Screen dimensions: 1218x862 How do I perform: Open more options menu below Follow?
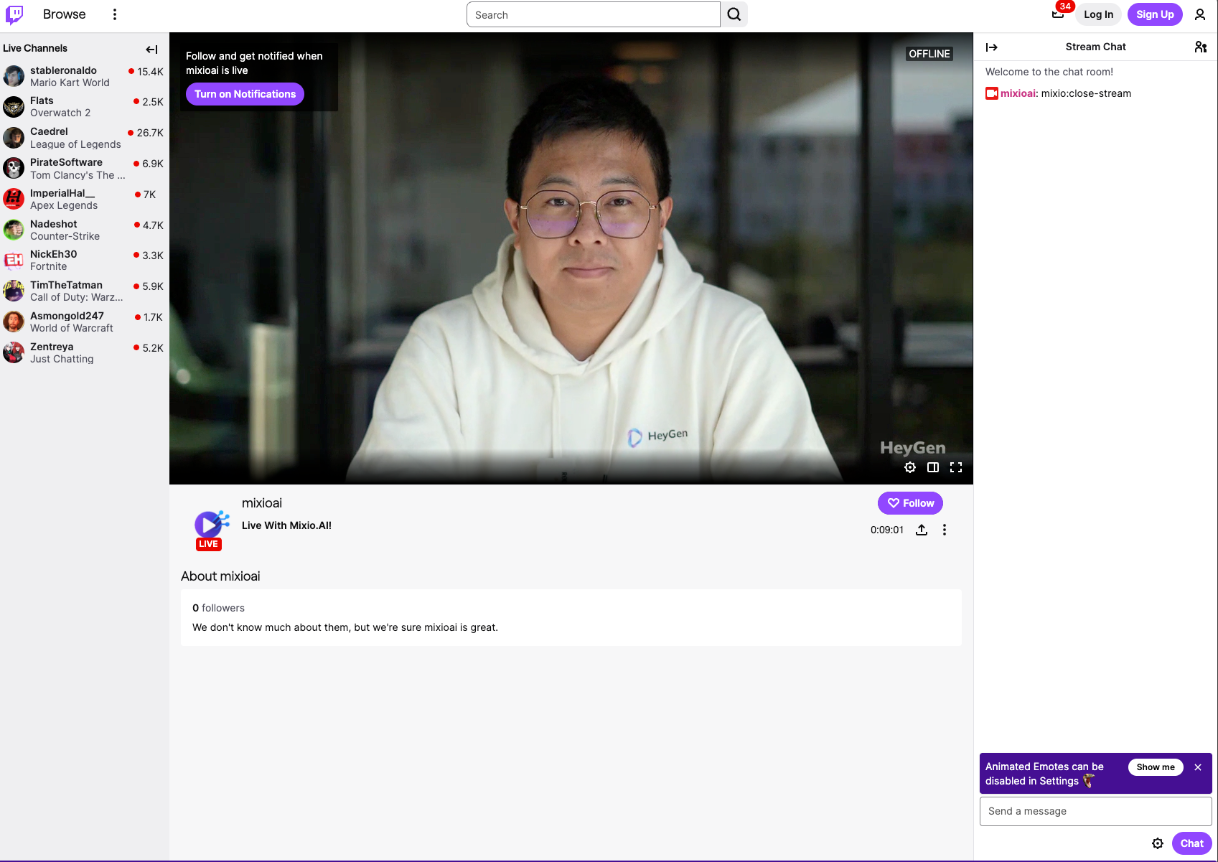pyautogui.click(x=944, y=530)
